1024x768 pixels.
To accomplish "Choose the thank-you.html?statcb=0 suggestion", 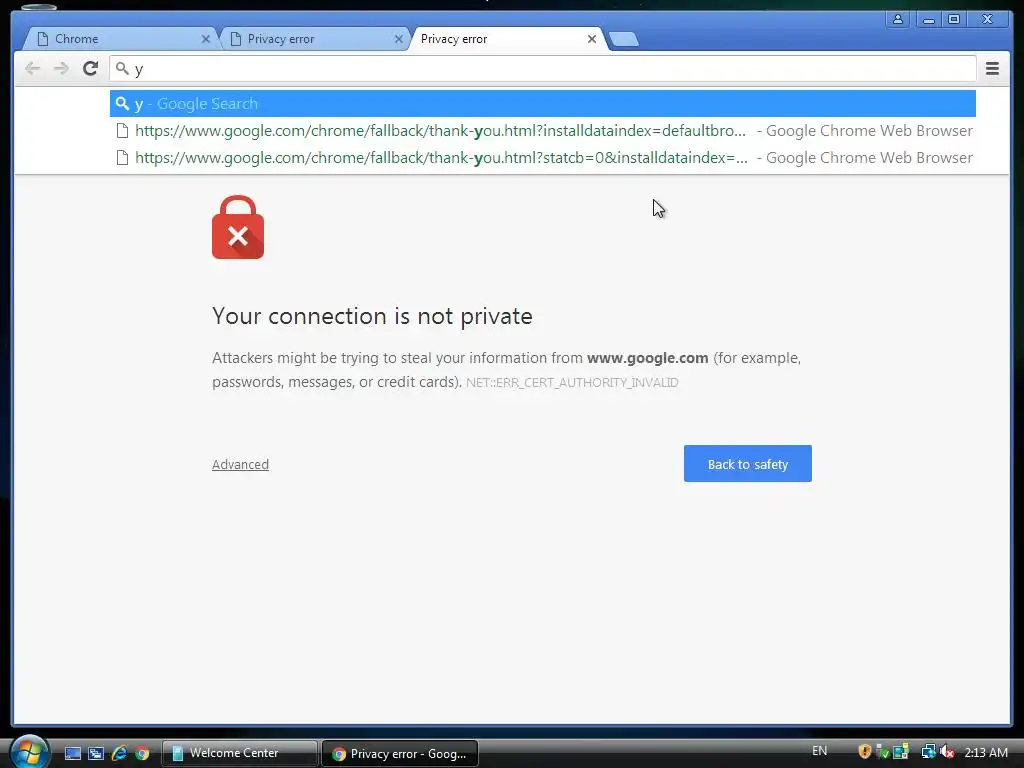I will (543, 158).
